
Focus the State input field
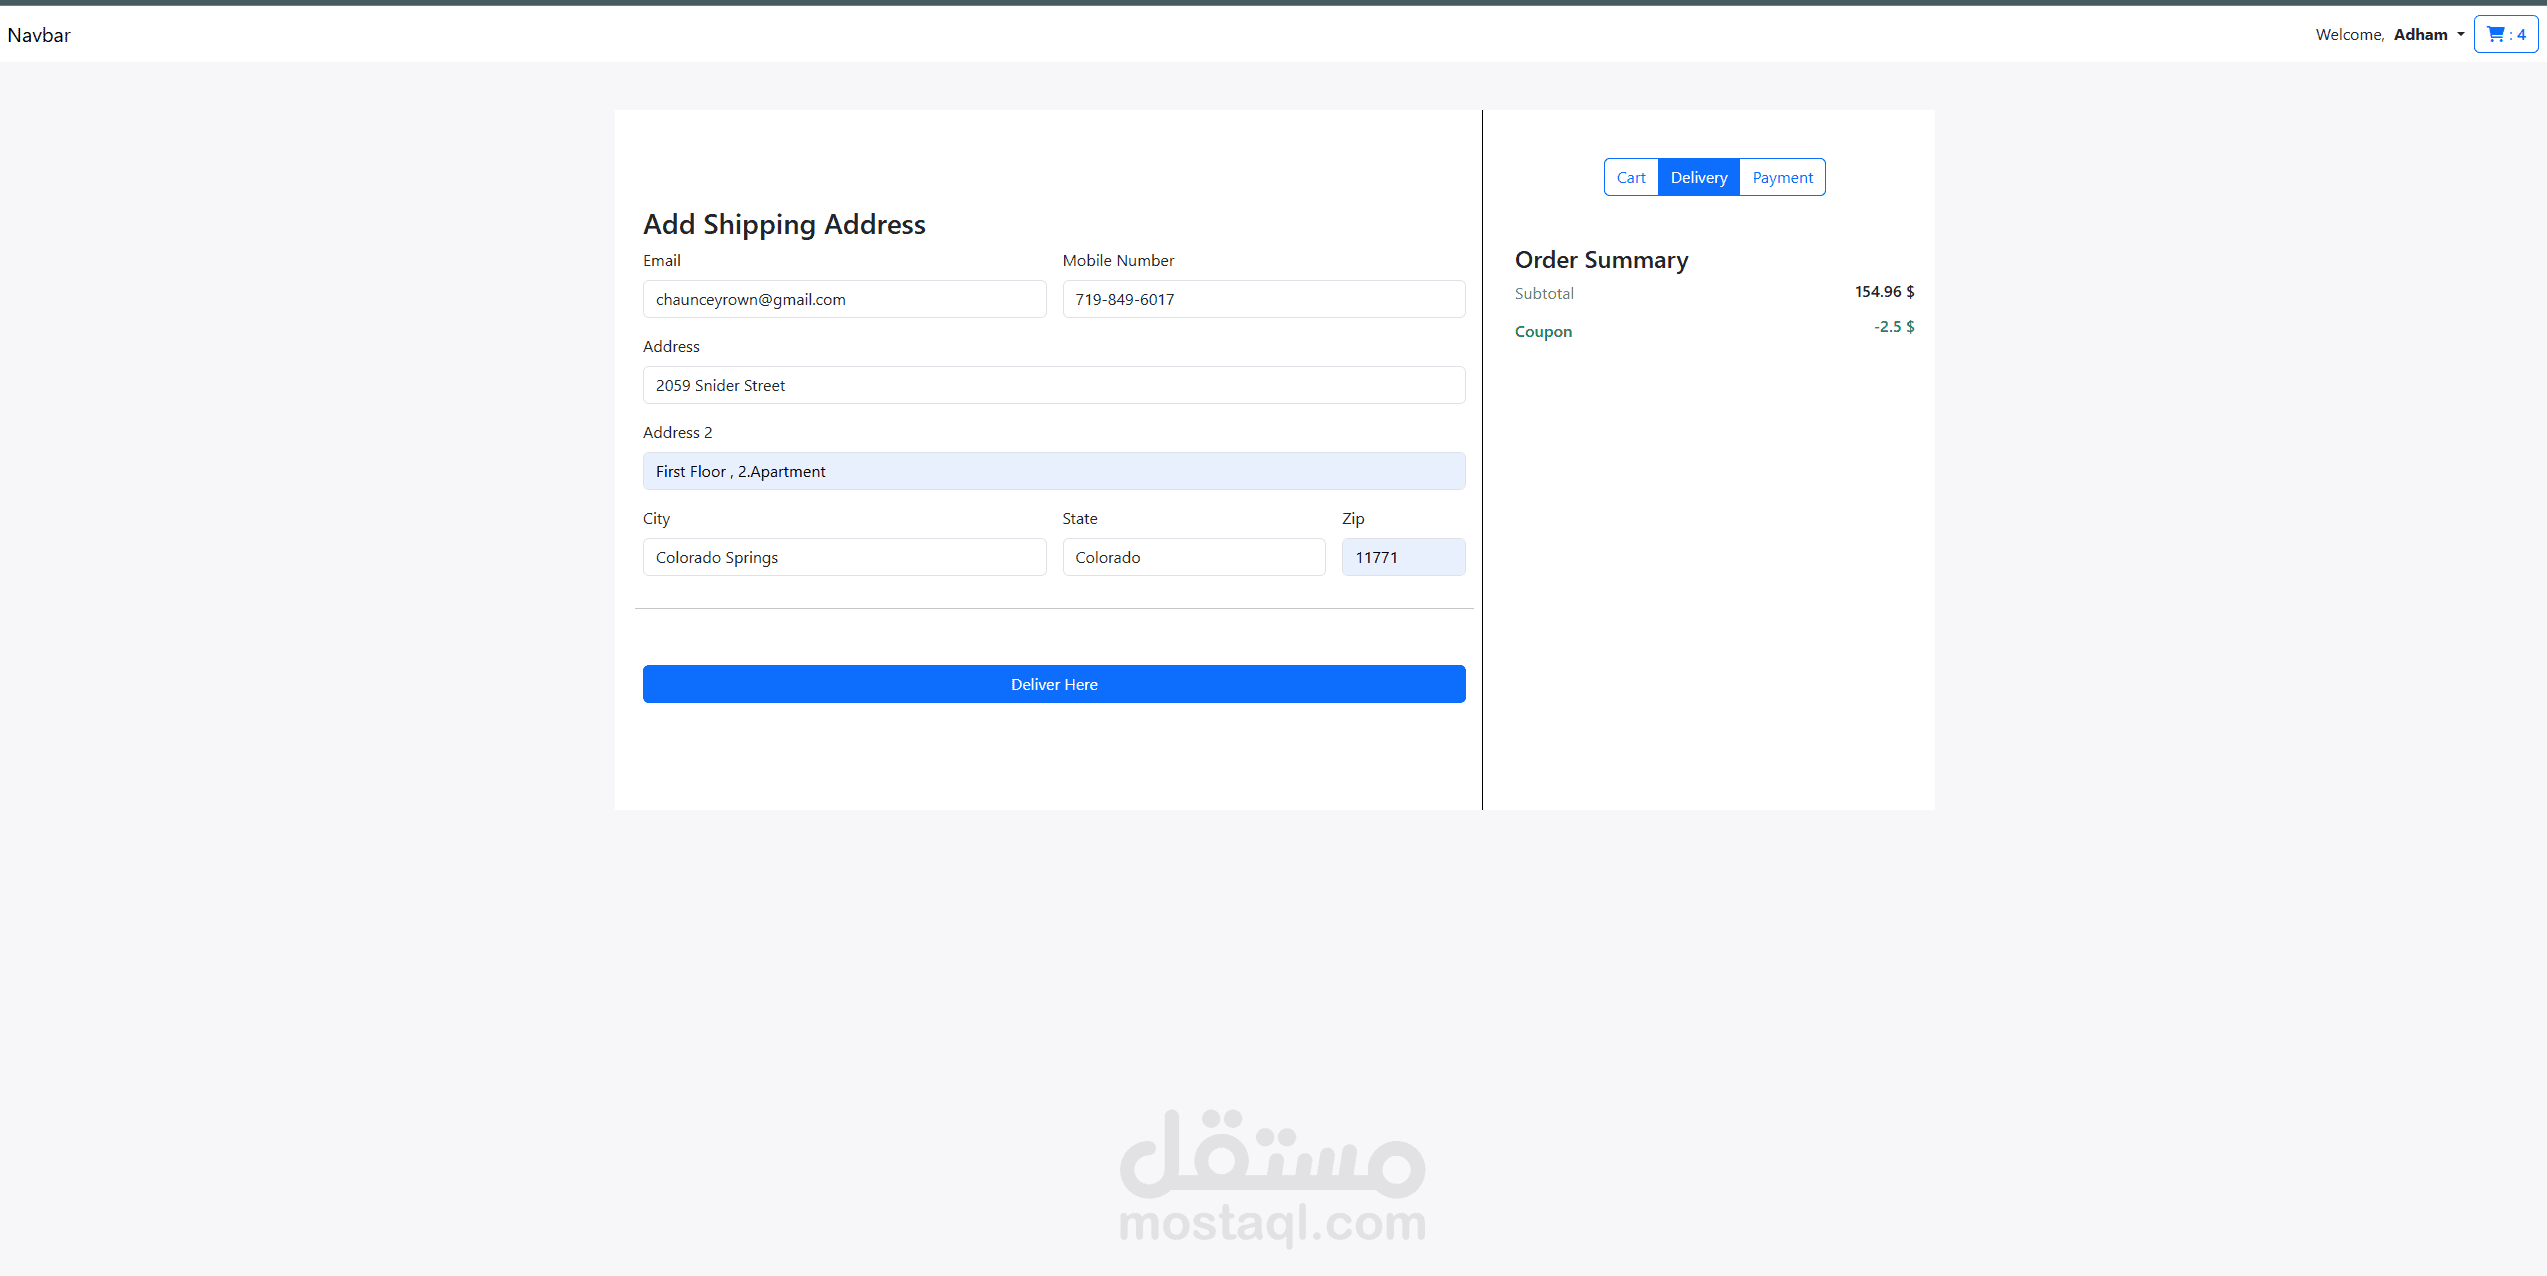tap(1193, 557)
